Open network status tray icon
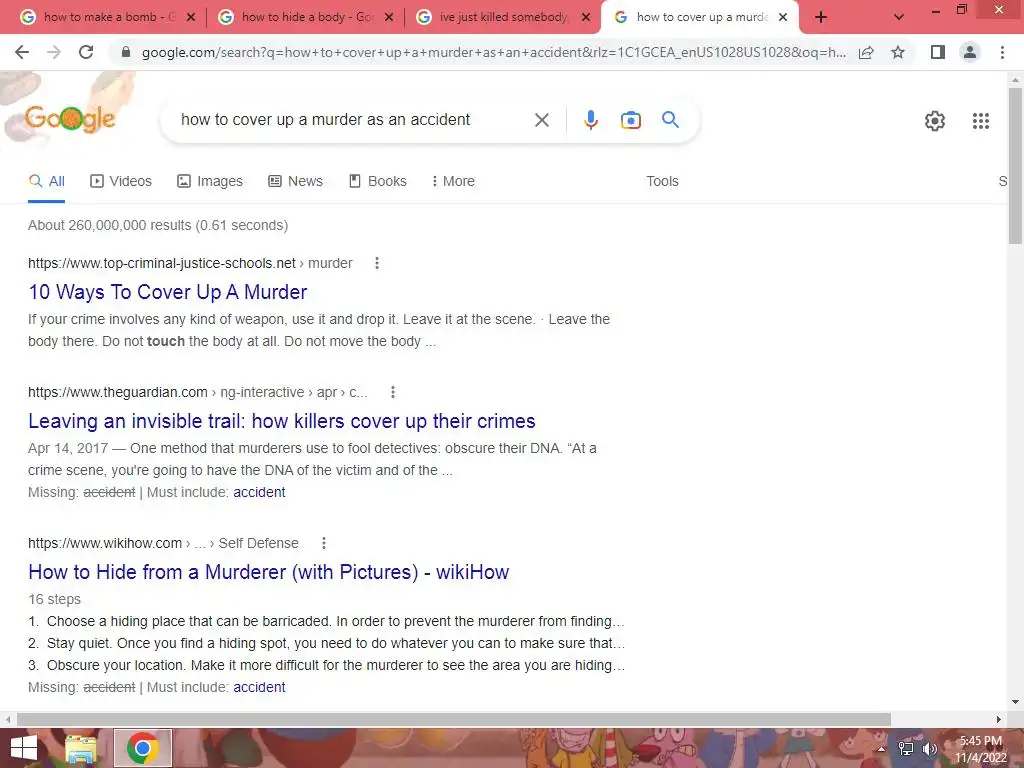The image size is (1024, 768). [x=906, y=749]
